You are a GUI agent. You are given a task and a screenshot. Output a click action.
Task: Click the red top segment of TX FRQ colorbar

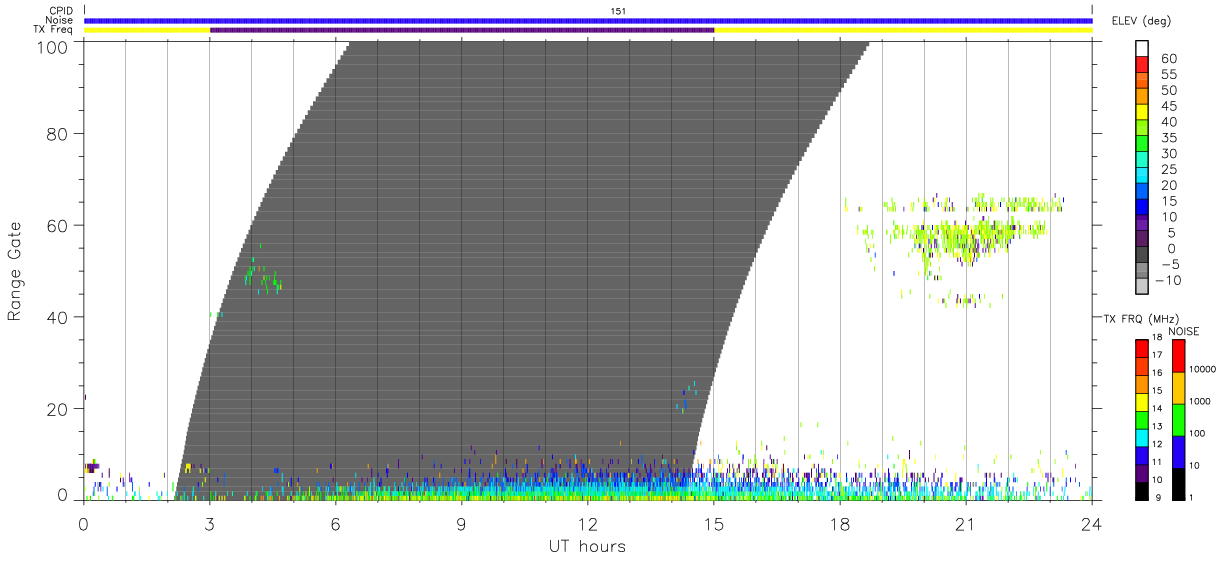tap(1142, 349)
